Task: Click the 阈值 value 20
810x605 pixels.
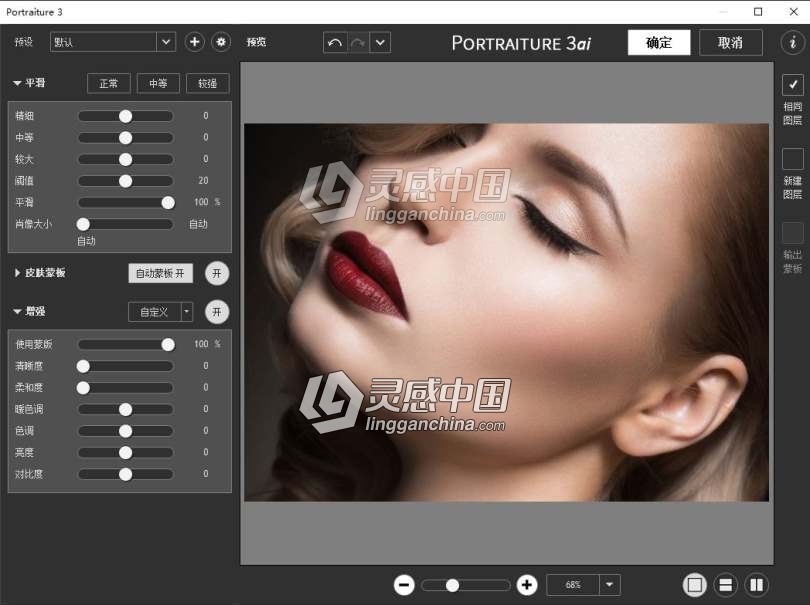Action: pos(203,181)
